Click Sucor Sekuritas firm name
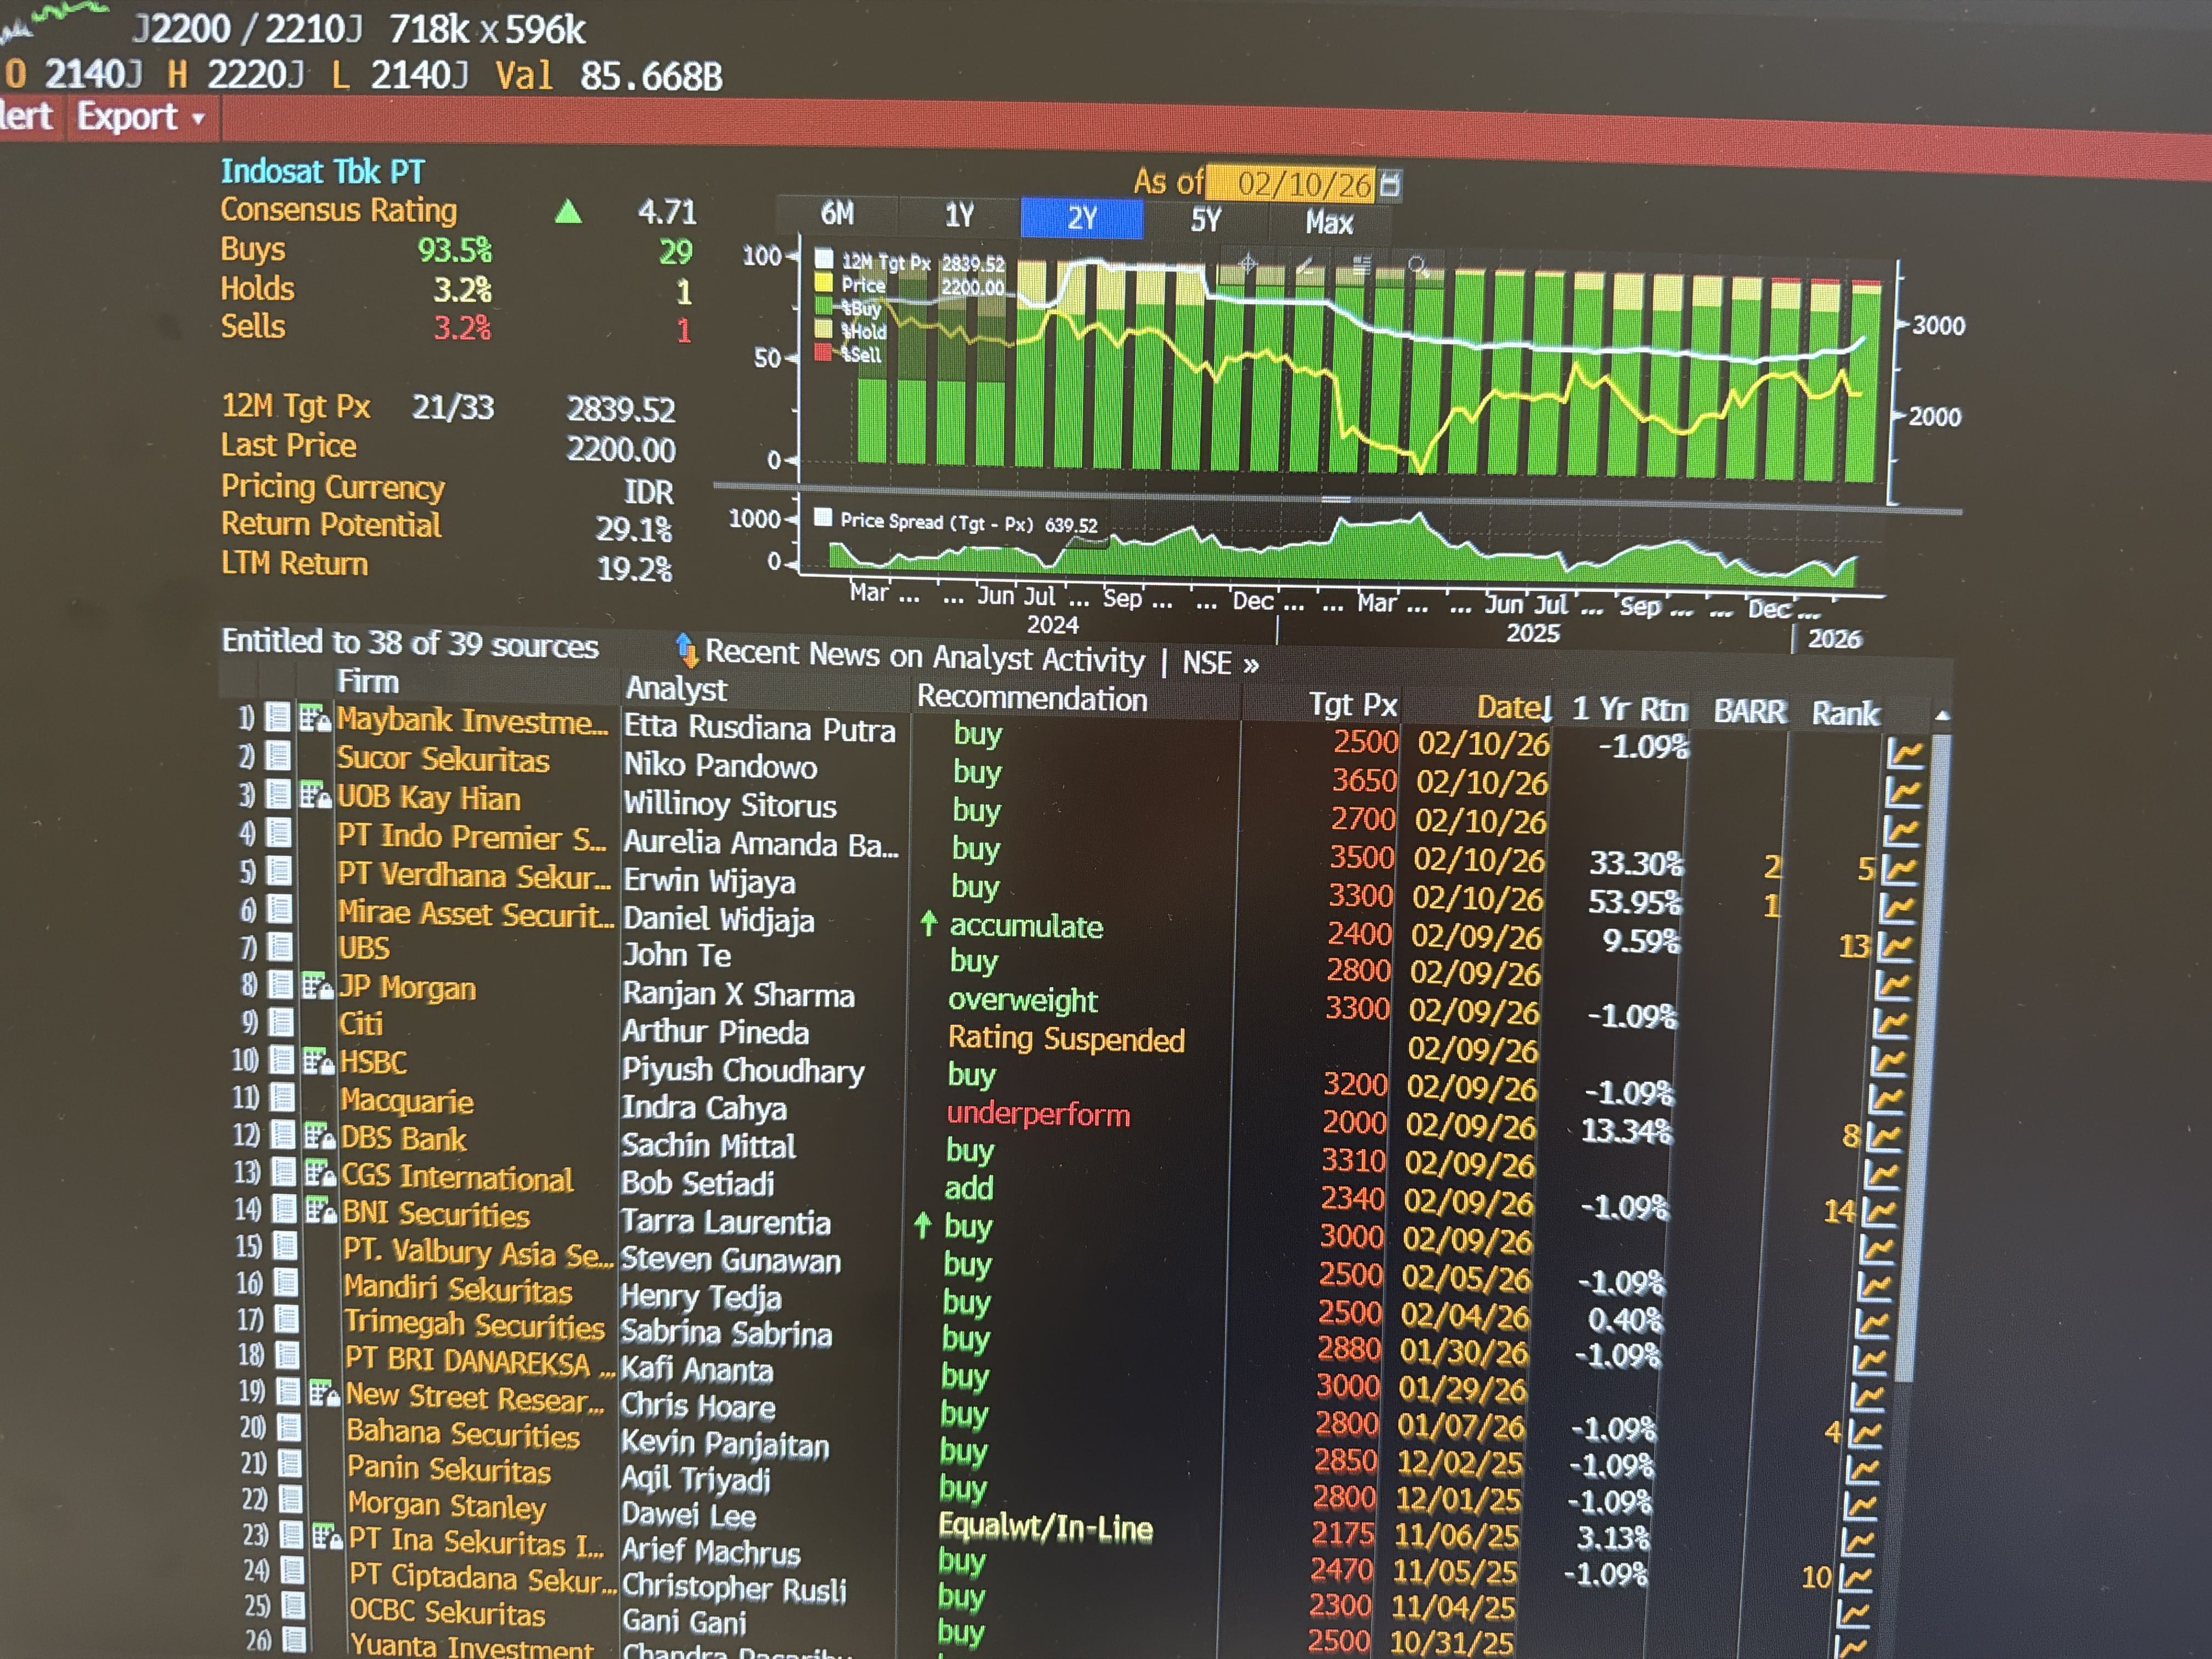This screenshot has width=2212, height=1659. [x=443, y=760]
